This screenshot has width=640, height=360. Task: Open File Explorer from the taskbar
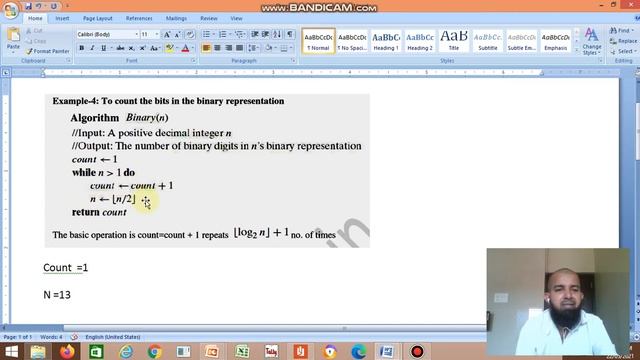[x=38, y=351]
